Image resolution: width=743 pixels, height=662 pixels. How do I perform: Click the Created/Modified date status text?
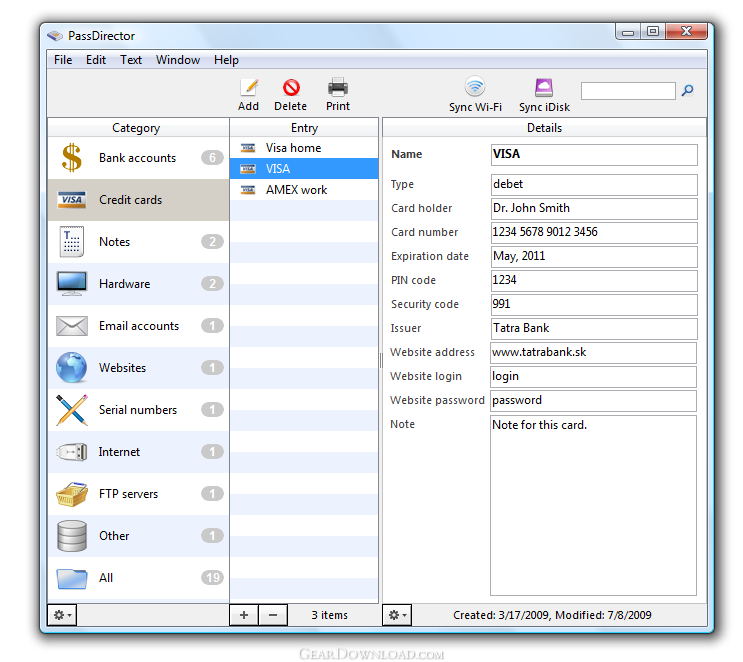click(552, 615)
